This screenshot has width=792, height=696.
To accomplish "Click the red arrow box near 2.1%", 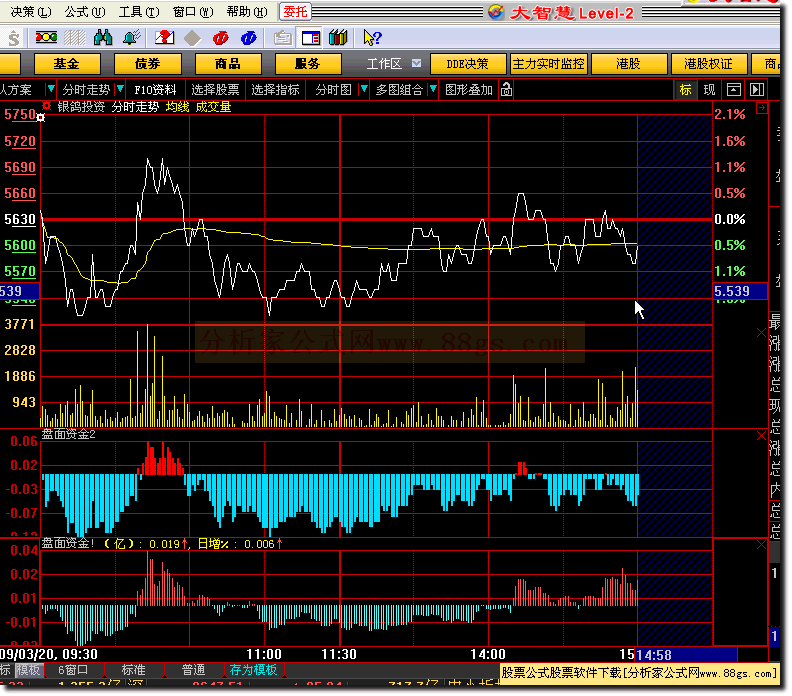I will click(762, 108).
